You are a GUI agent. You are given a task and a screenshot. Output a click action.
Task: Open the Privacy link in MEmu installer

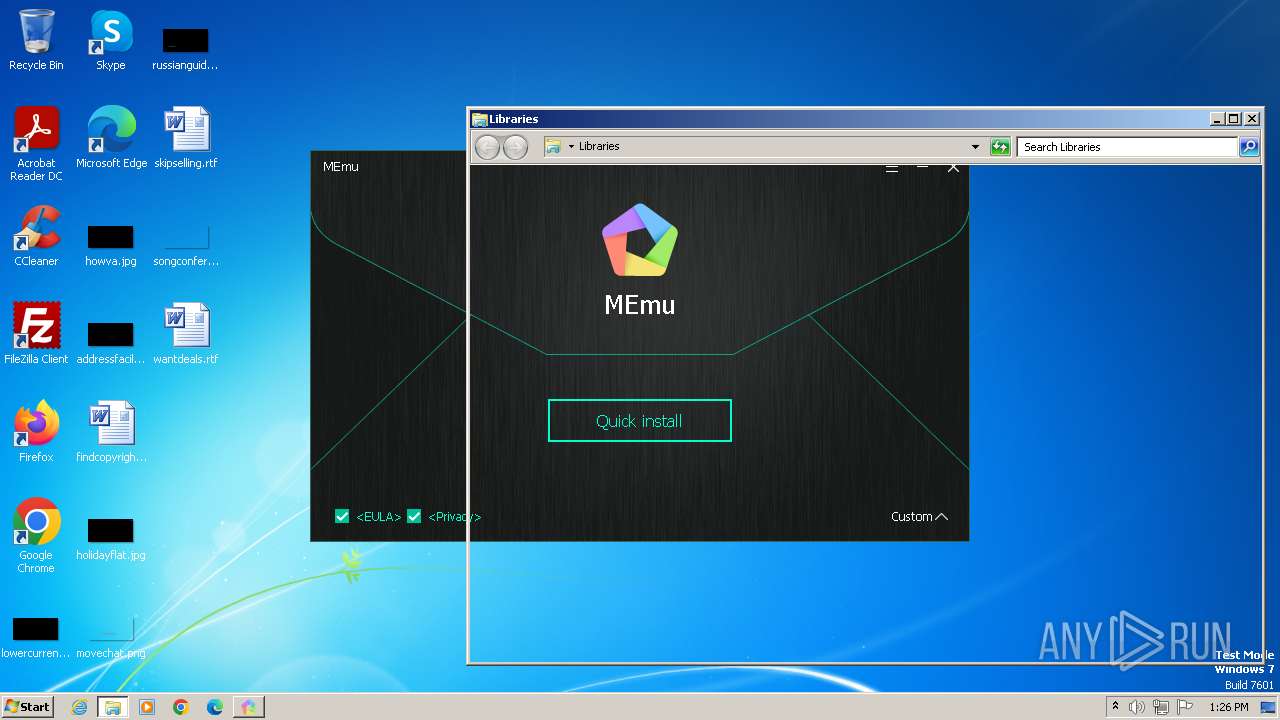tap(454, 517)
